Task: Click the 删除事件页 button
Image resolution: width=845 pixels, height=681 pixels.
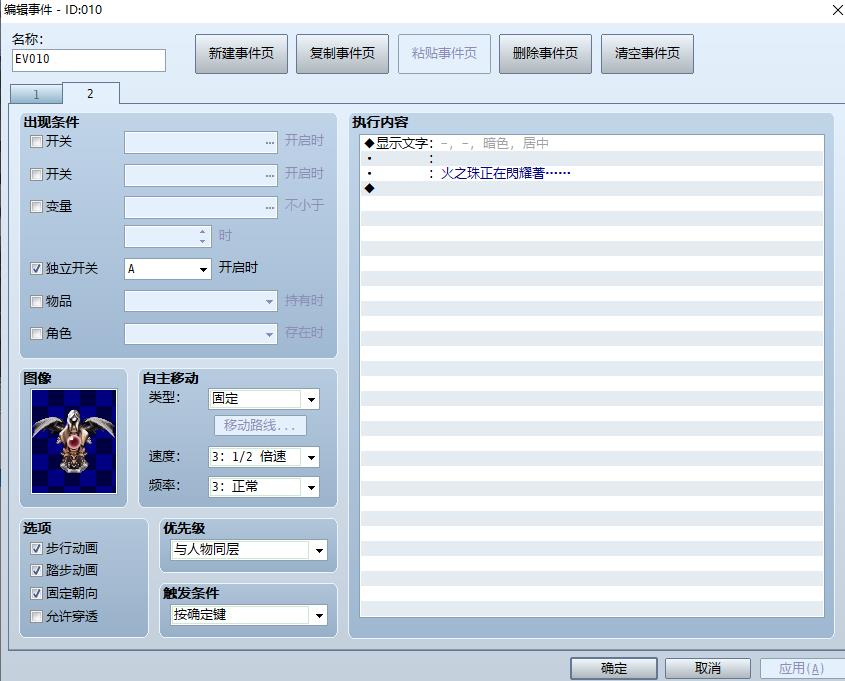Action: click(545, 53)
